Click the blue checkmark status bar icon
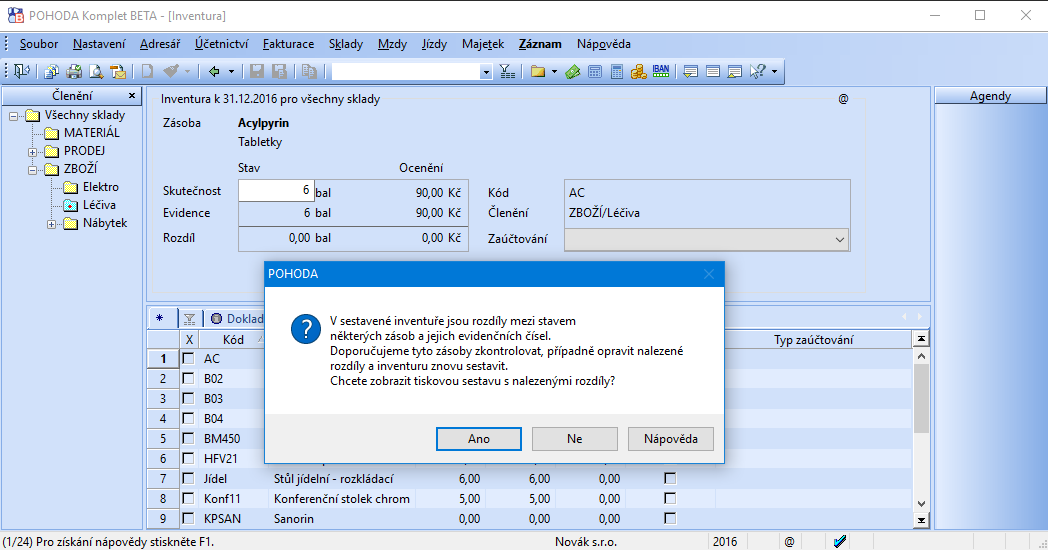 tap(839, 541)
